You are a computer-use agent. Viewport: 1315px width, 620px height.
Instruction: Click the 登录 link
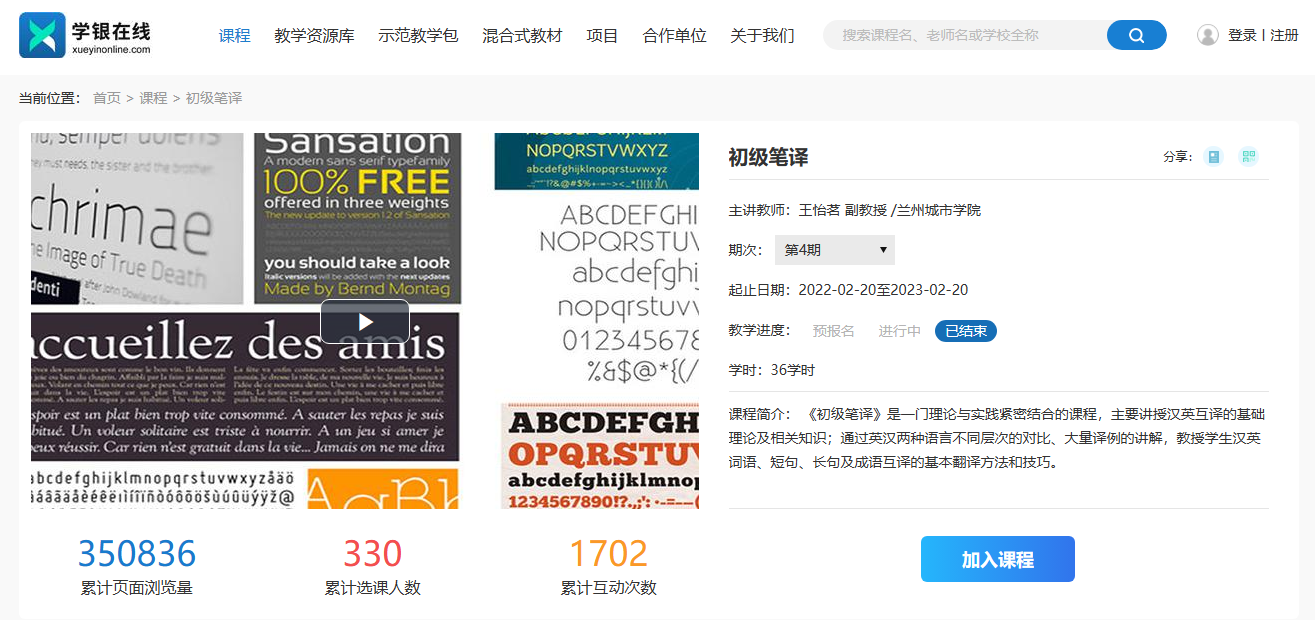point(1242,35)
